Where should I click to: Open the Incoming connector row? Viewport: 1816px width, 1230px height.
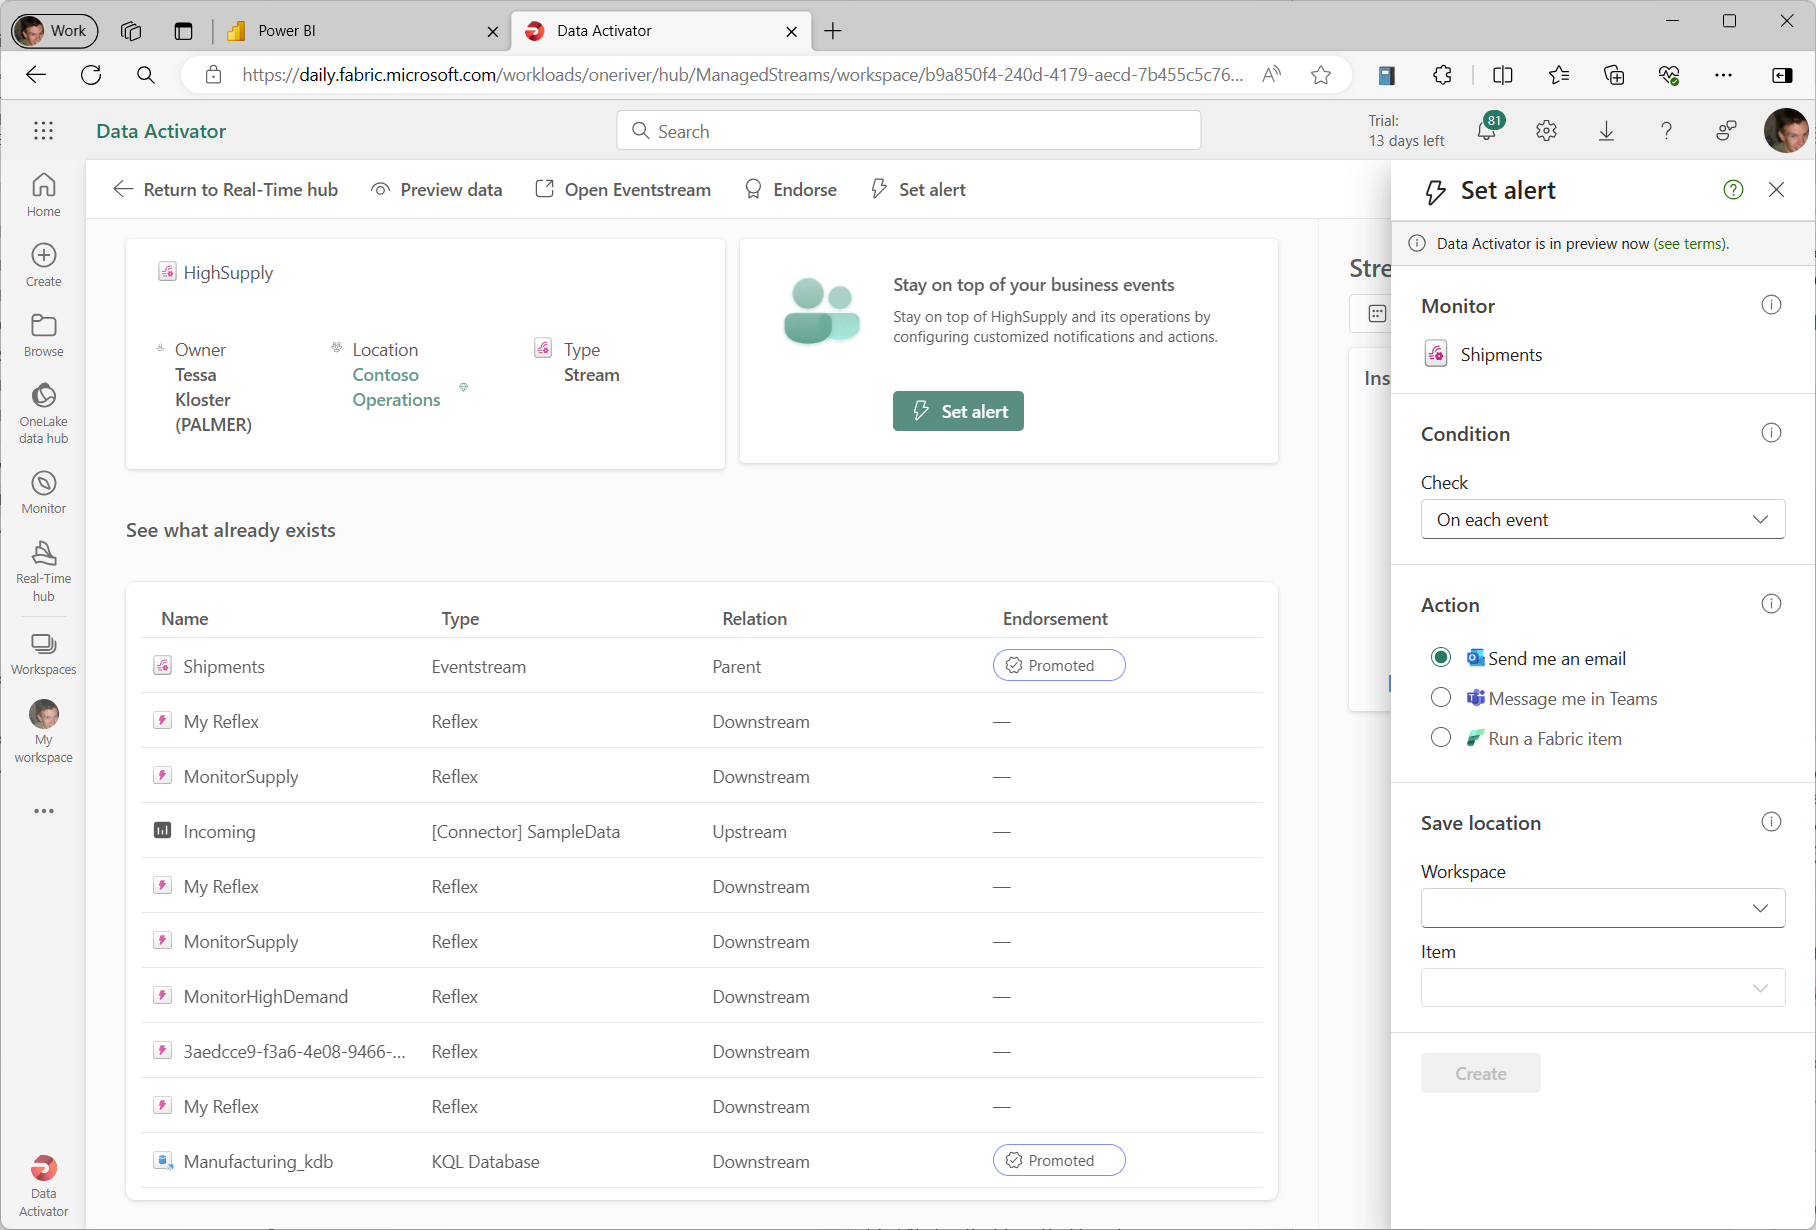(702, 831)
